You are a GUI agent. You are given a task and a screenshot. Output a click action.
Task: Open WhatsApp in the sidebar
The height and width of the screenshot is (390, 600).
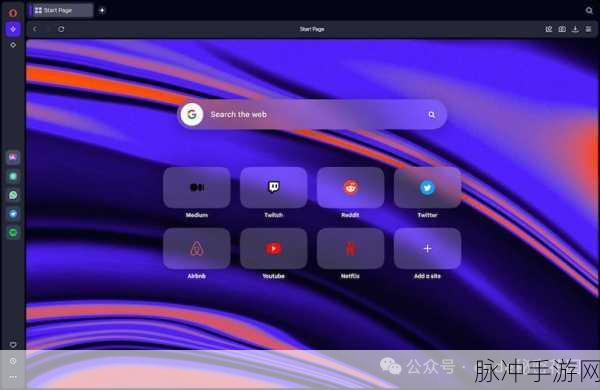tap(13, 195)
